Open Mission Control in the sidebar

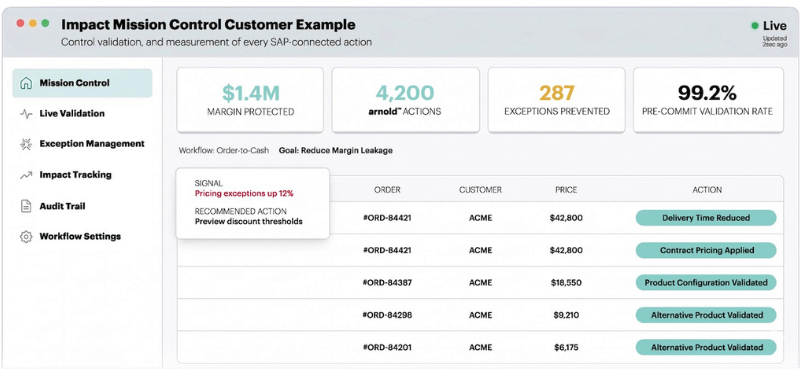coord(82,83)
